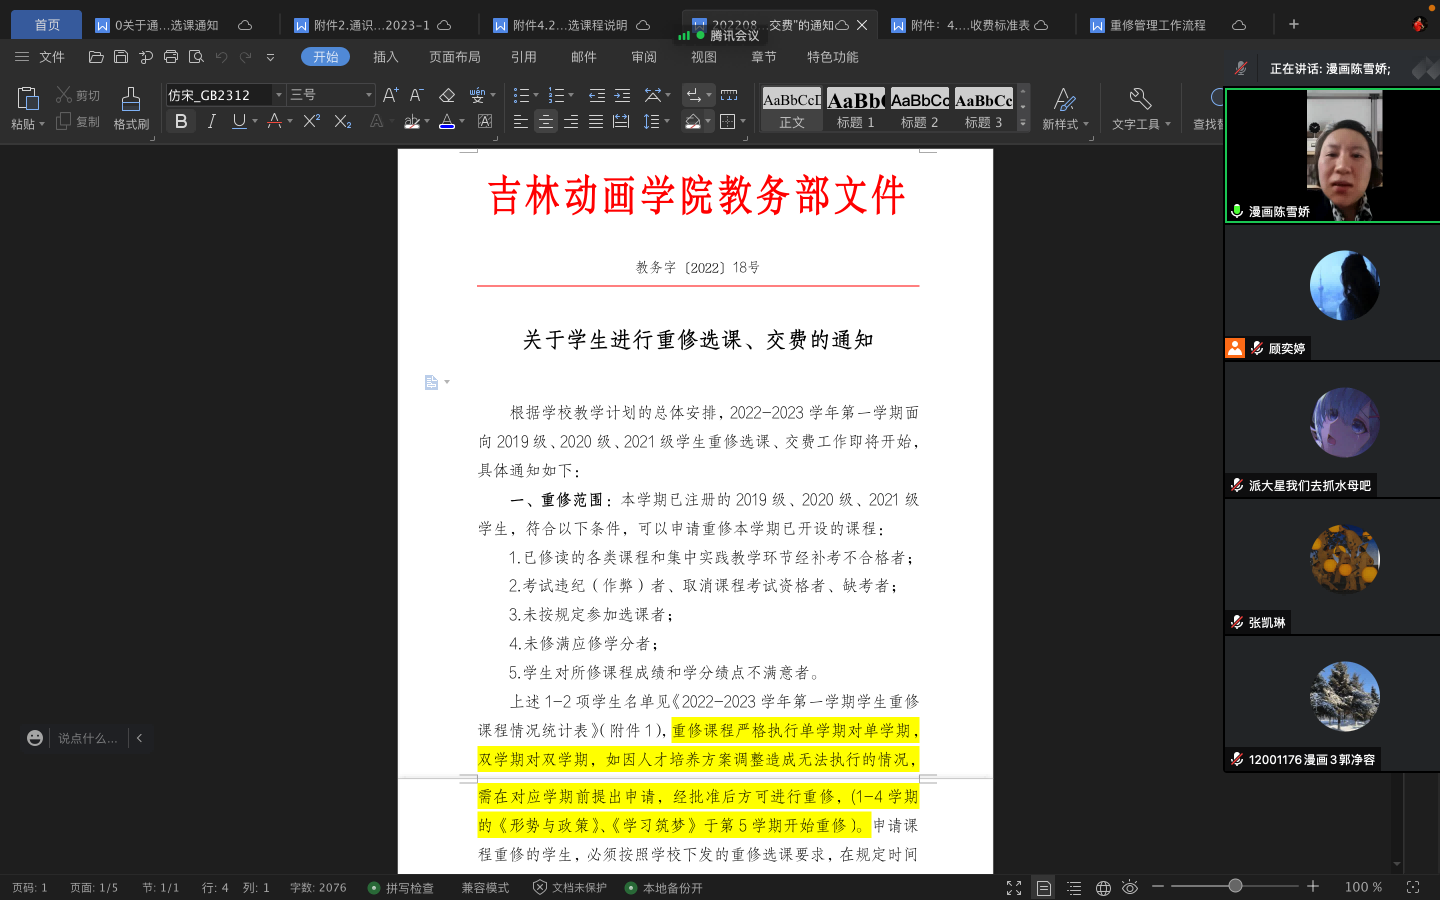The image size is (1440, 900).
Task: Toggle spell check (拼写检查) in status bar
Action: click(x=401, y=887)
